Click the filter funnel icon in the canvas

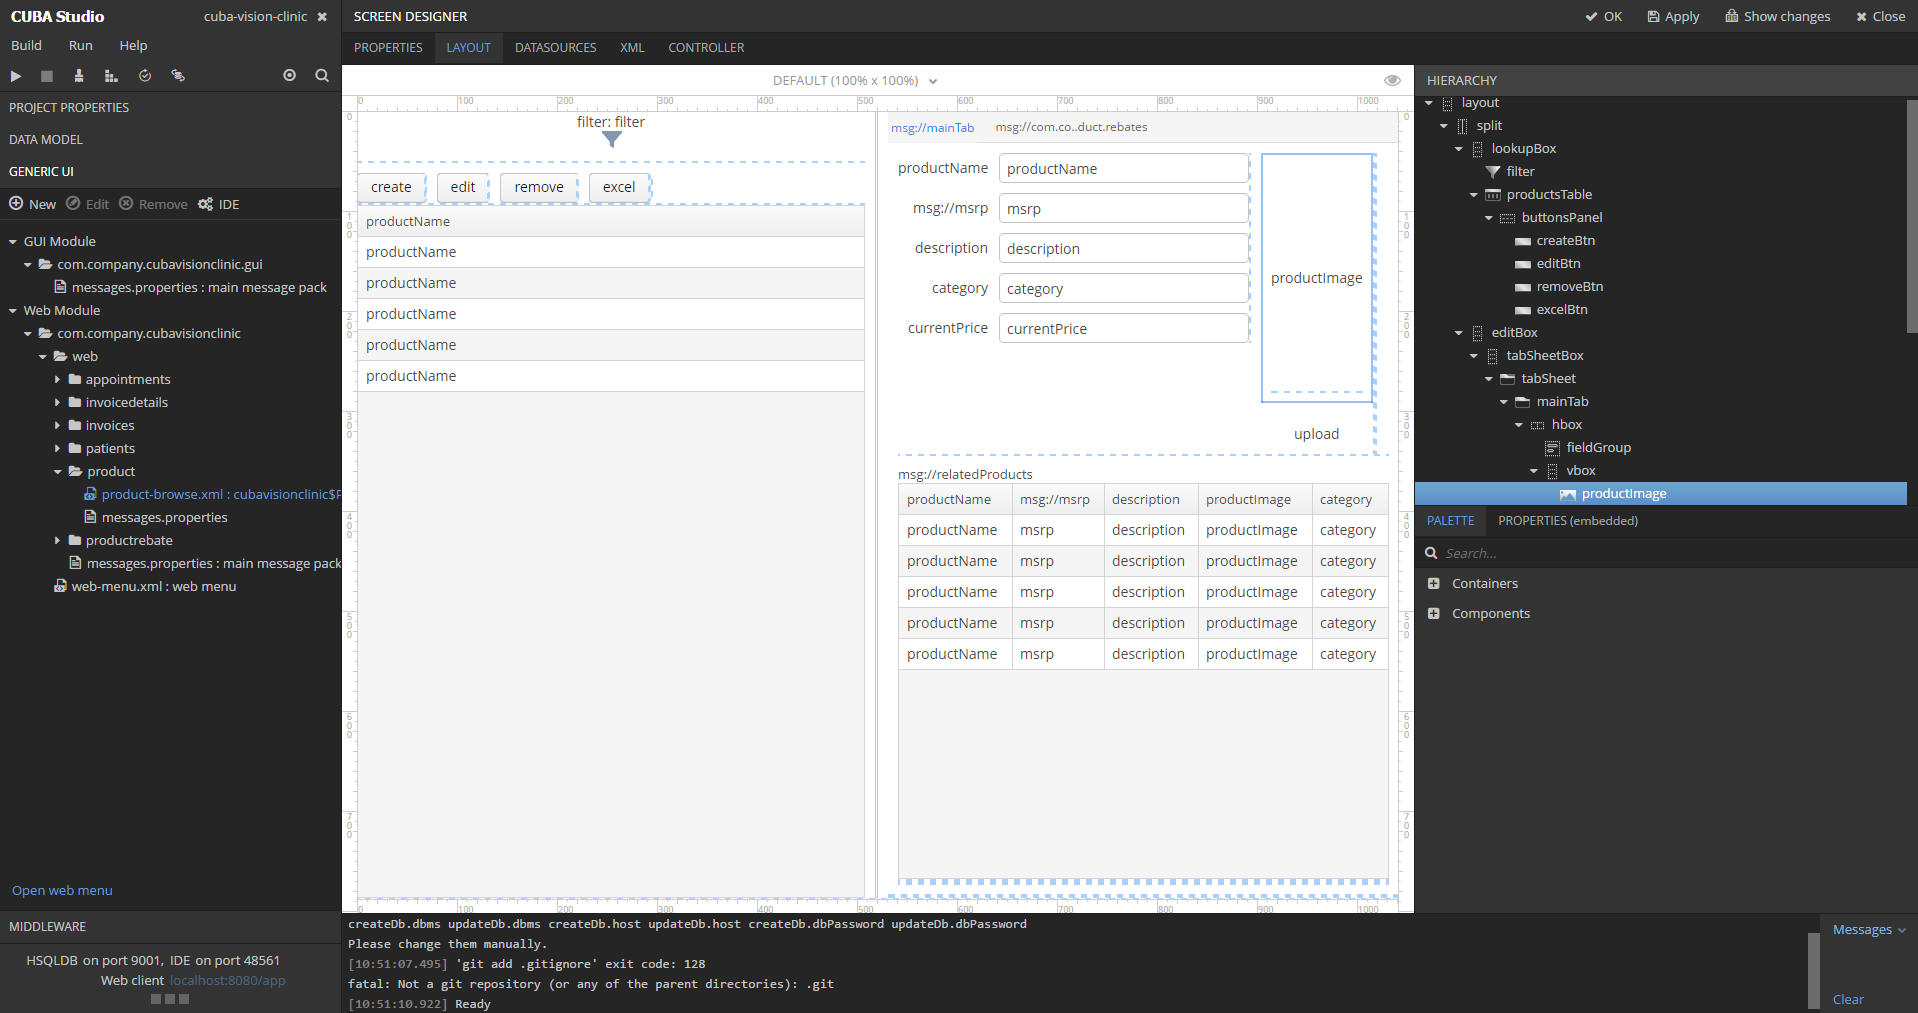612,140
